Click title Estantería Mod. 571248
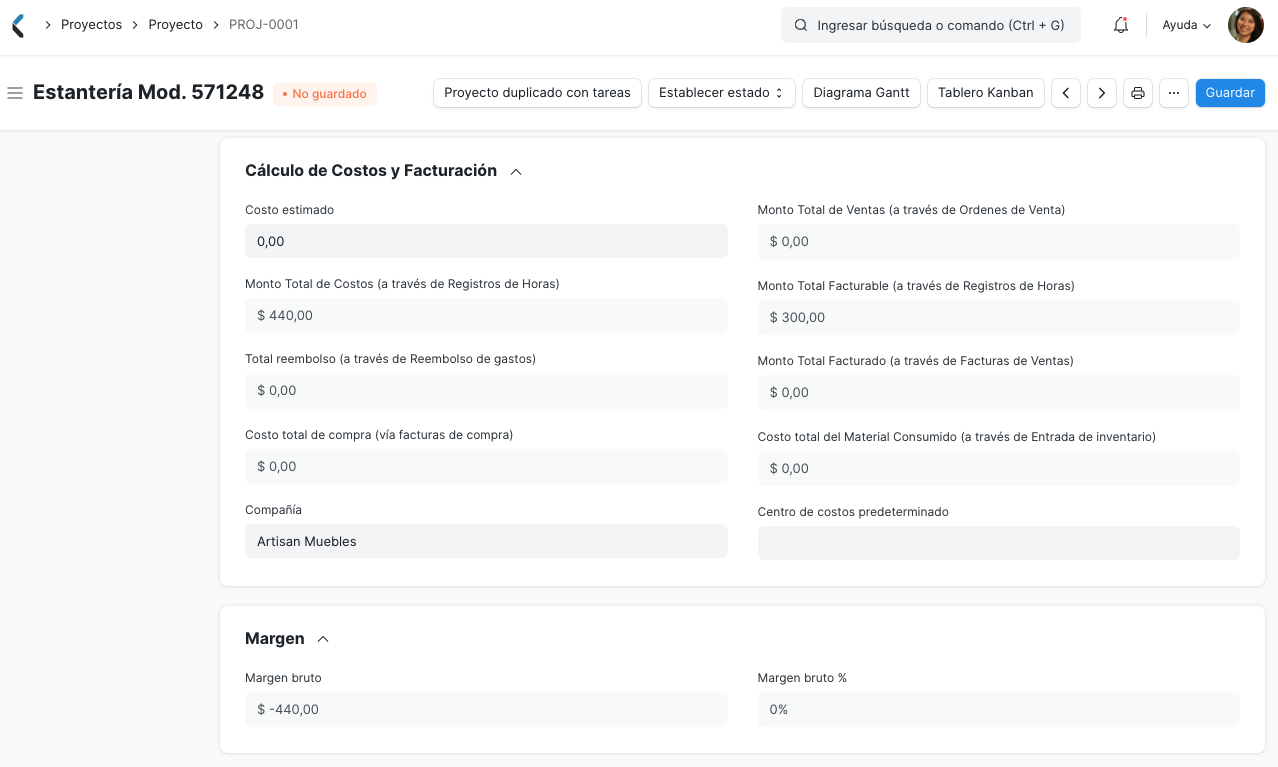The width and height of the screenshot is (1278, 767). coord(148,93)
